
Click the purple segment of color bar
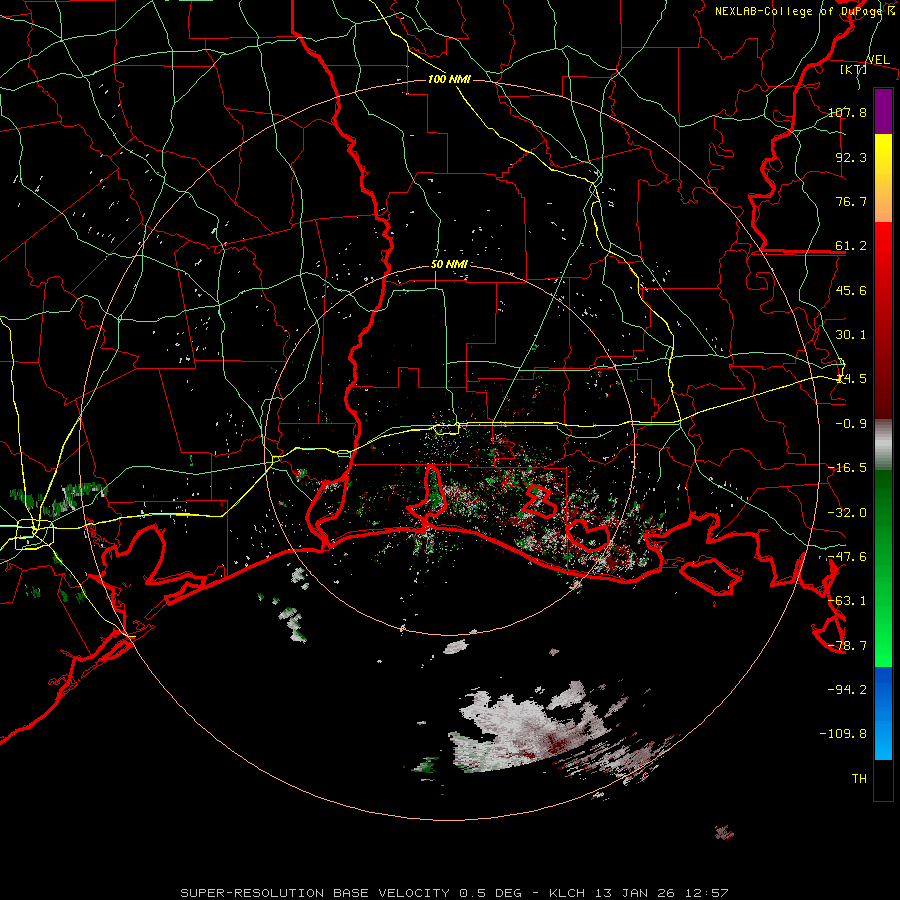[x=883, y=111]
